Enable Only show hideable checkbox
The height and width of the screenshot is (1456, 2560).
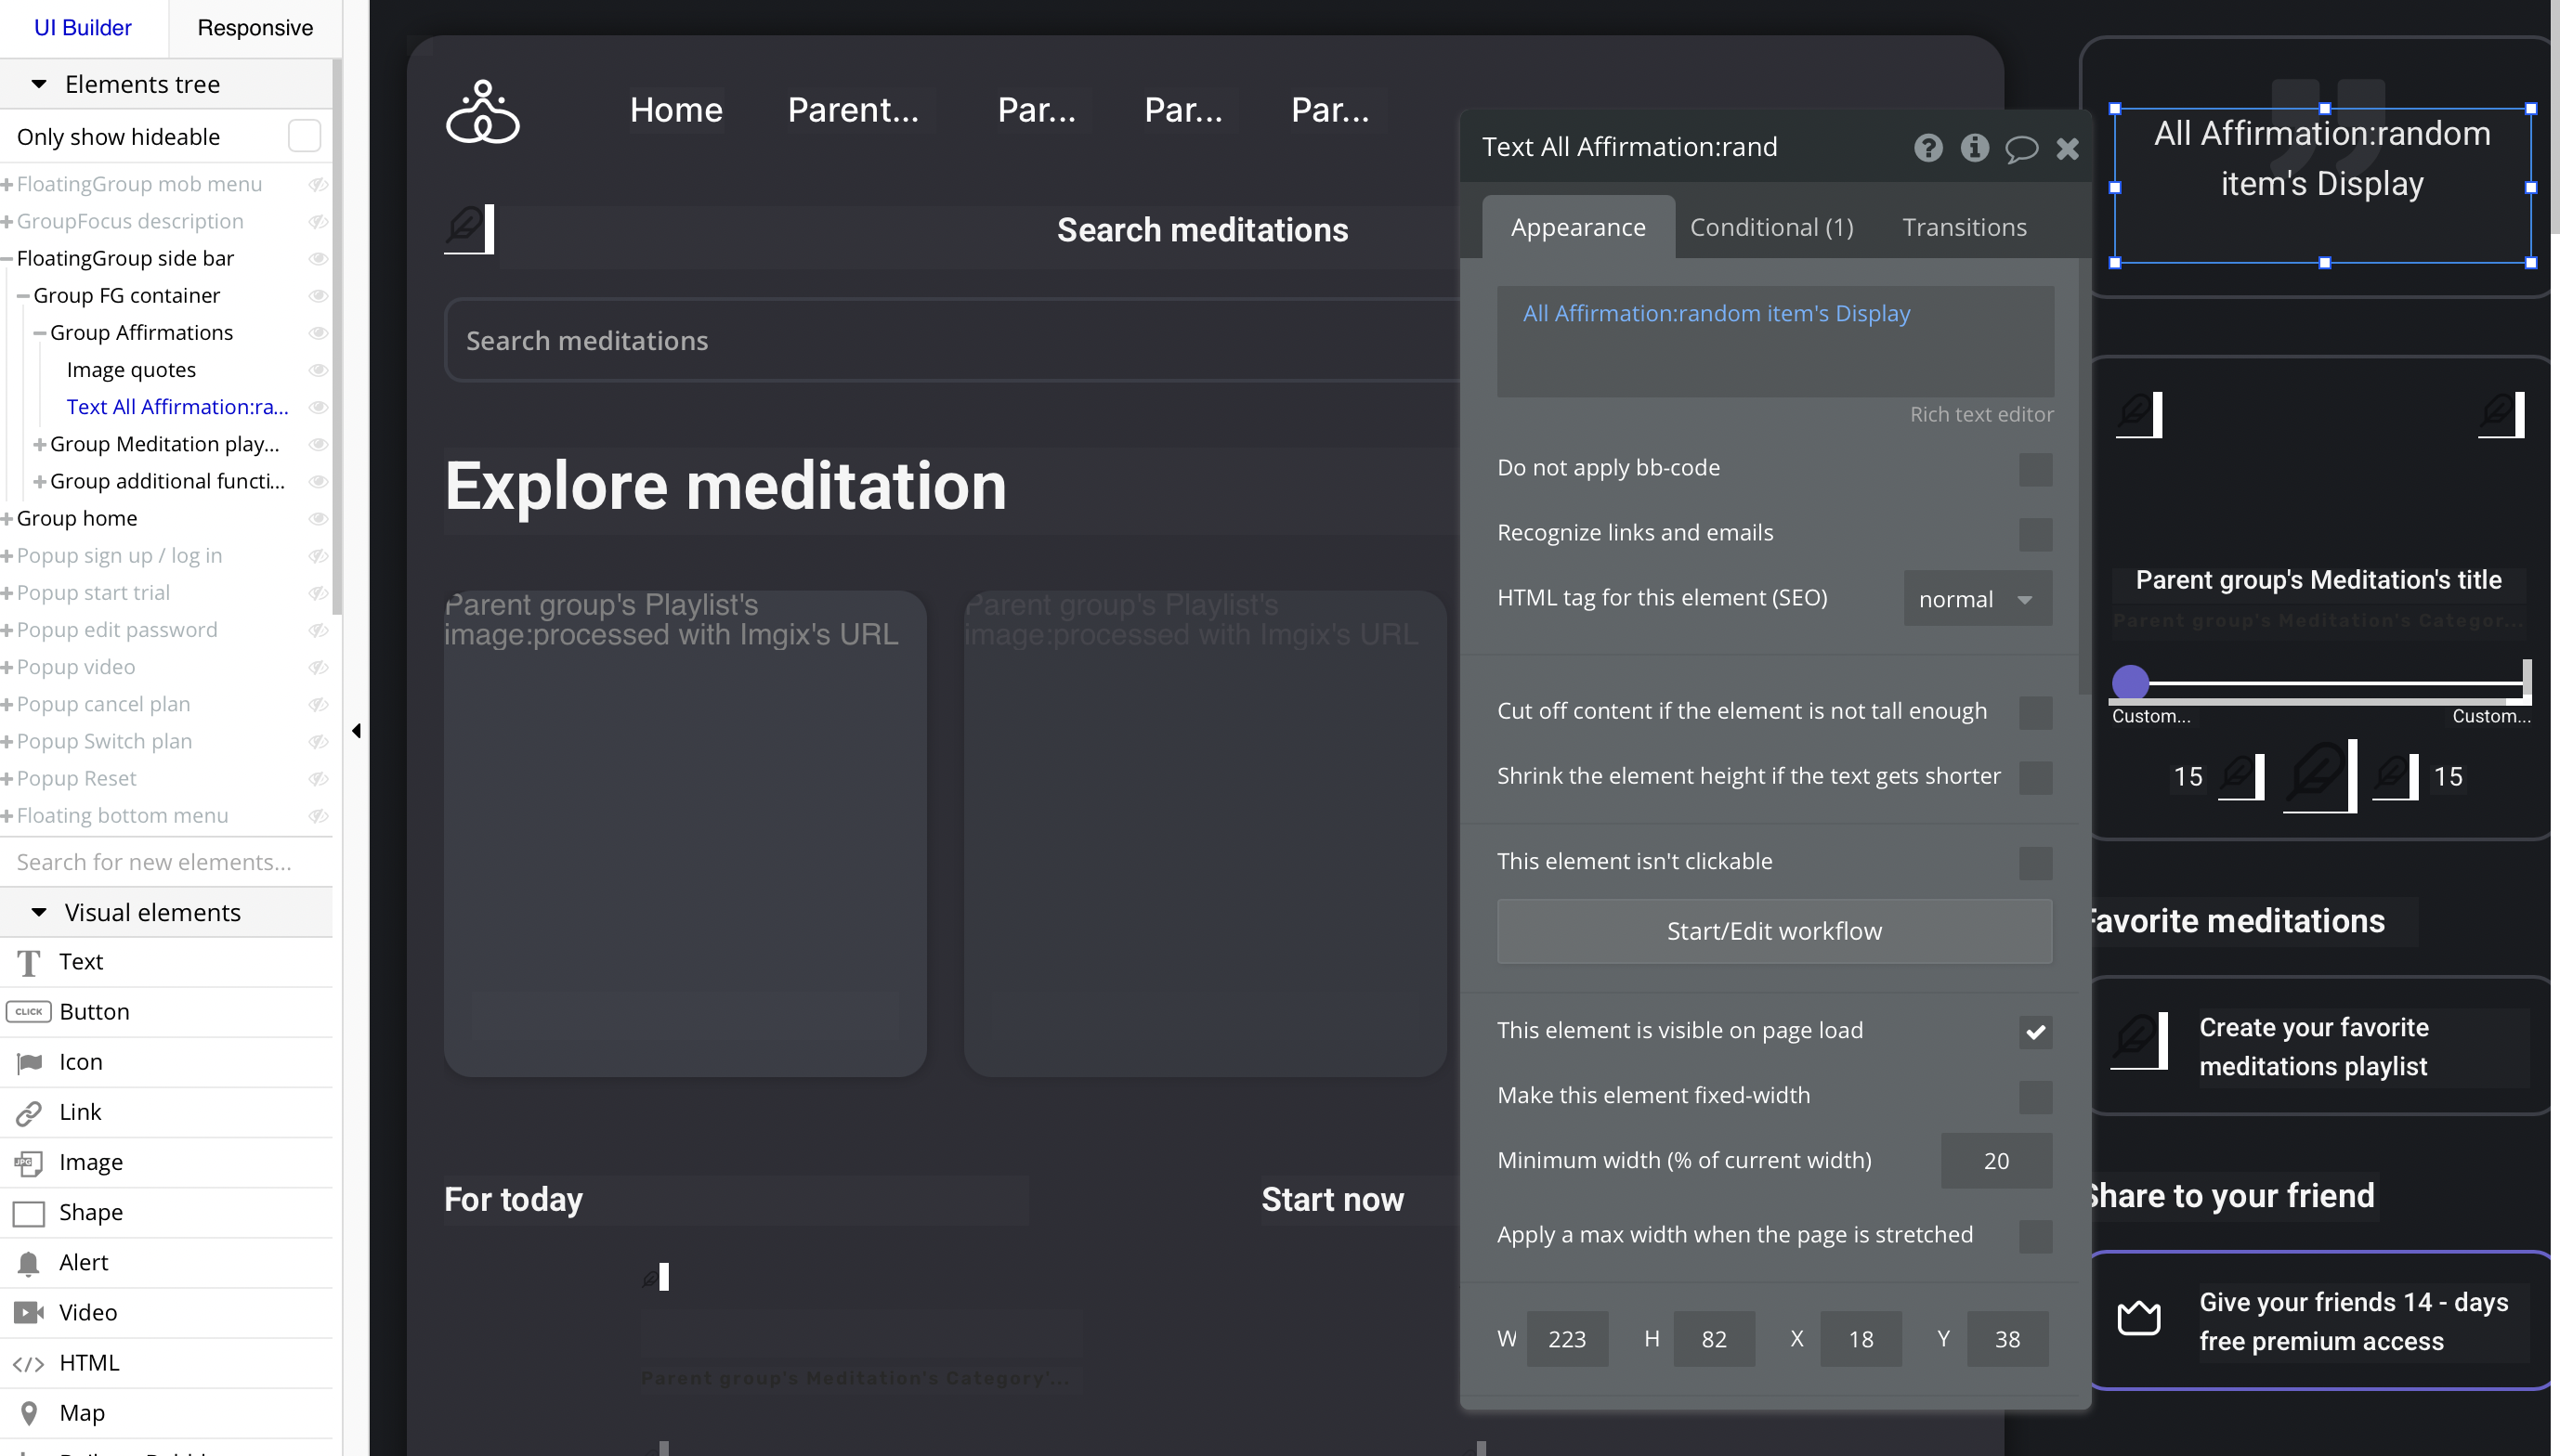(304, 136)
